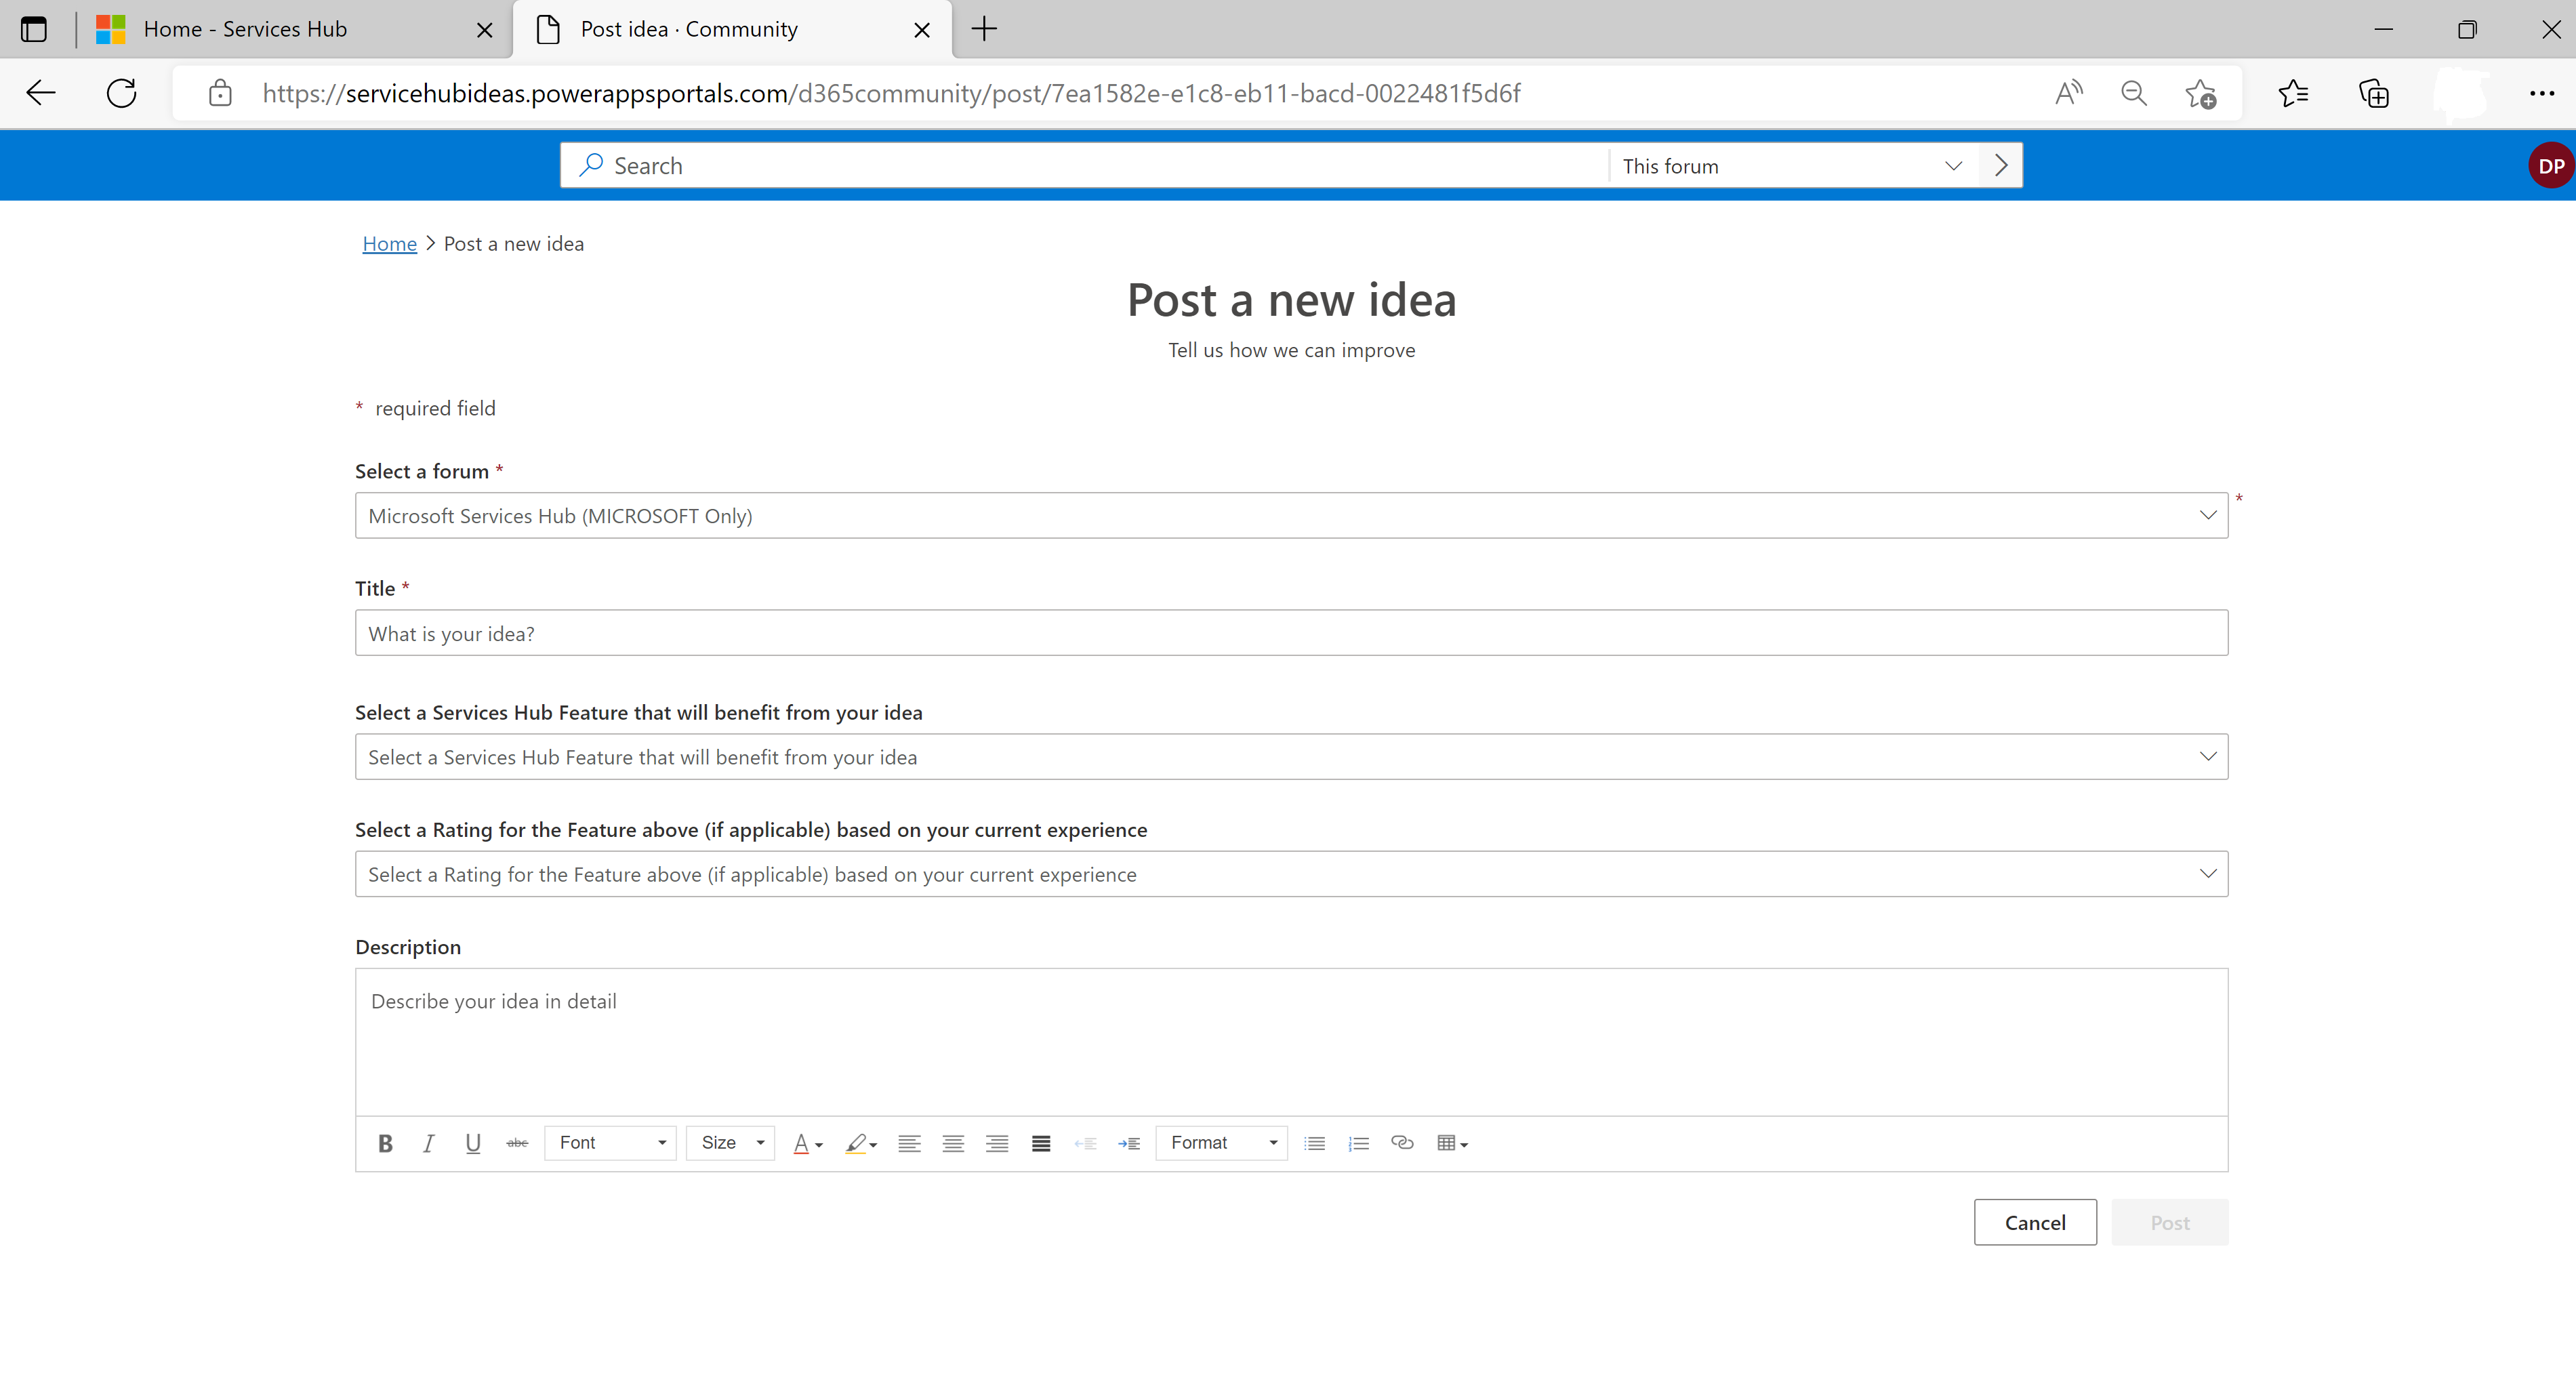Go to Home via the breadcrumb link
The height and width of the screenshot is (1373, 2576).
(x=390, y=244)
